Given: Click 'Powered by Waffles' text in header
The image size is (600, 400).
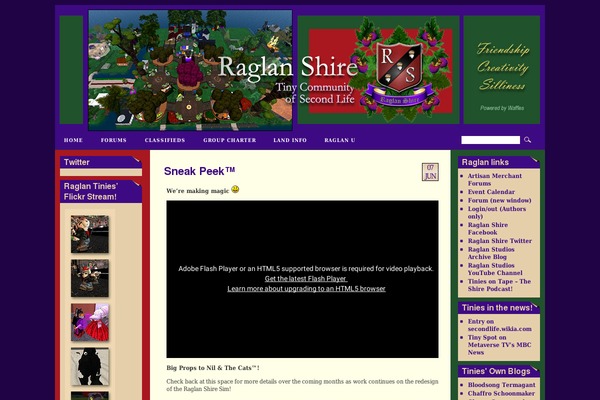Looking at the screenshot, I should click(x=502, y=108).
